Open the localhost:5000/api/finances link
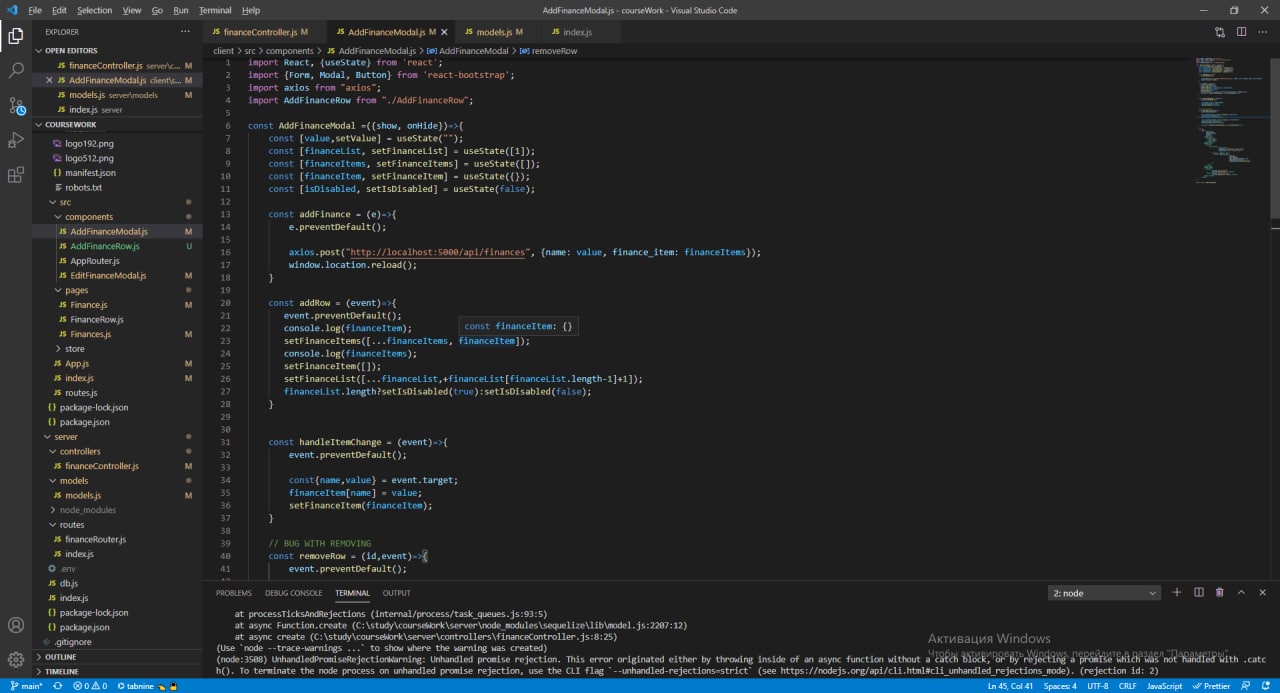Screen dimensions: 1280x693 pyautogui.click(x=437, y=252)
